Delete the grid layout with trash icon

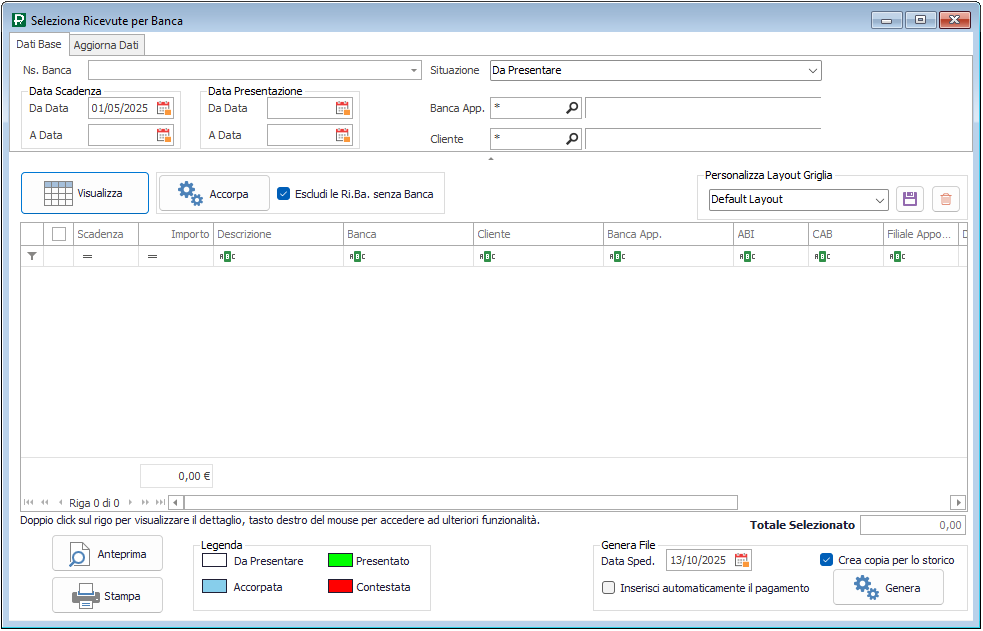tap(945, 199)
